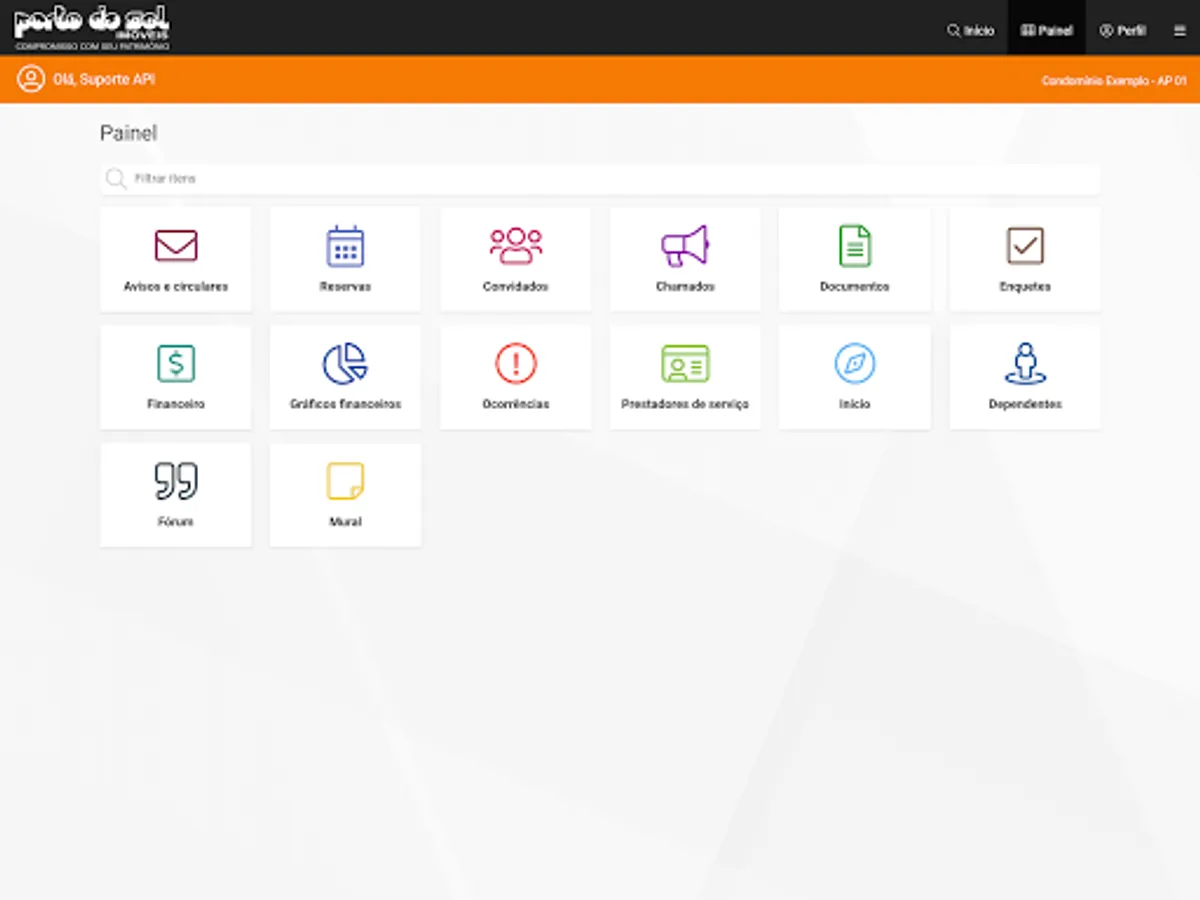The height and width of the screenshot is (900, 1200).
Task: Open the Reservas calendar icon
Action: coord(345,245)
